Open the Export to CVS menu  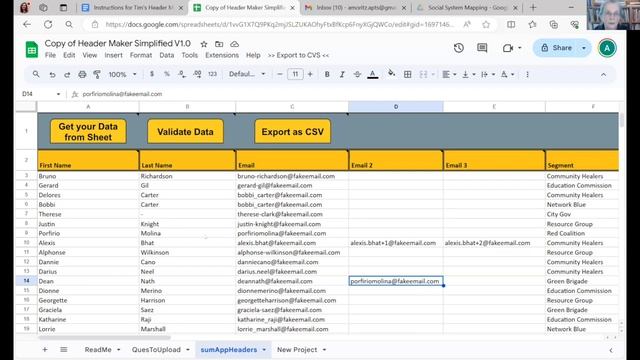tap(298, 55)
